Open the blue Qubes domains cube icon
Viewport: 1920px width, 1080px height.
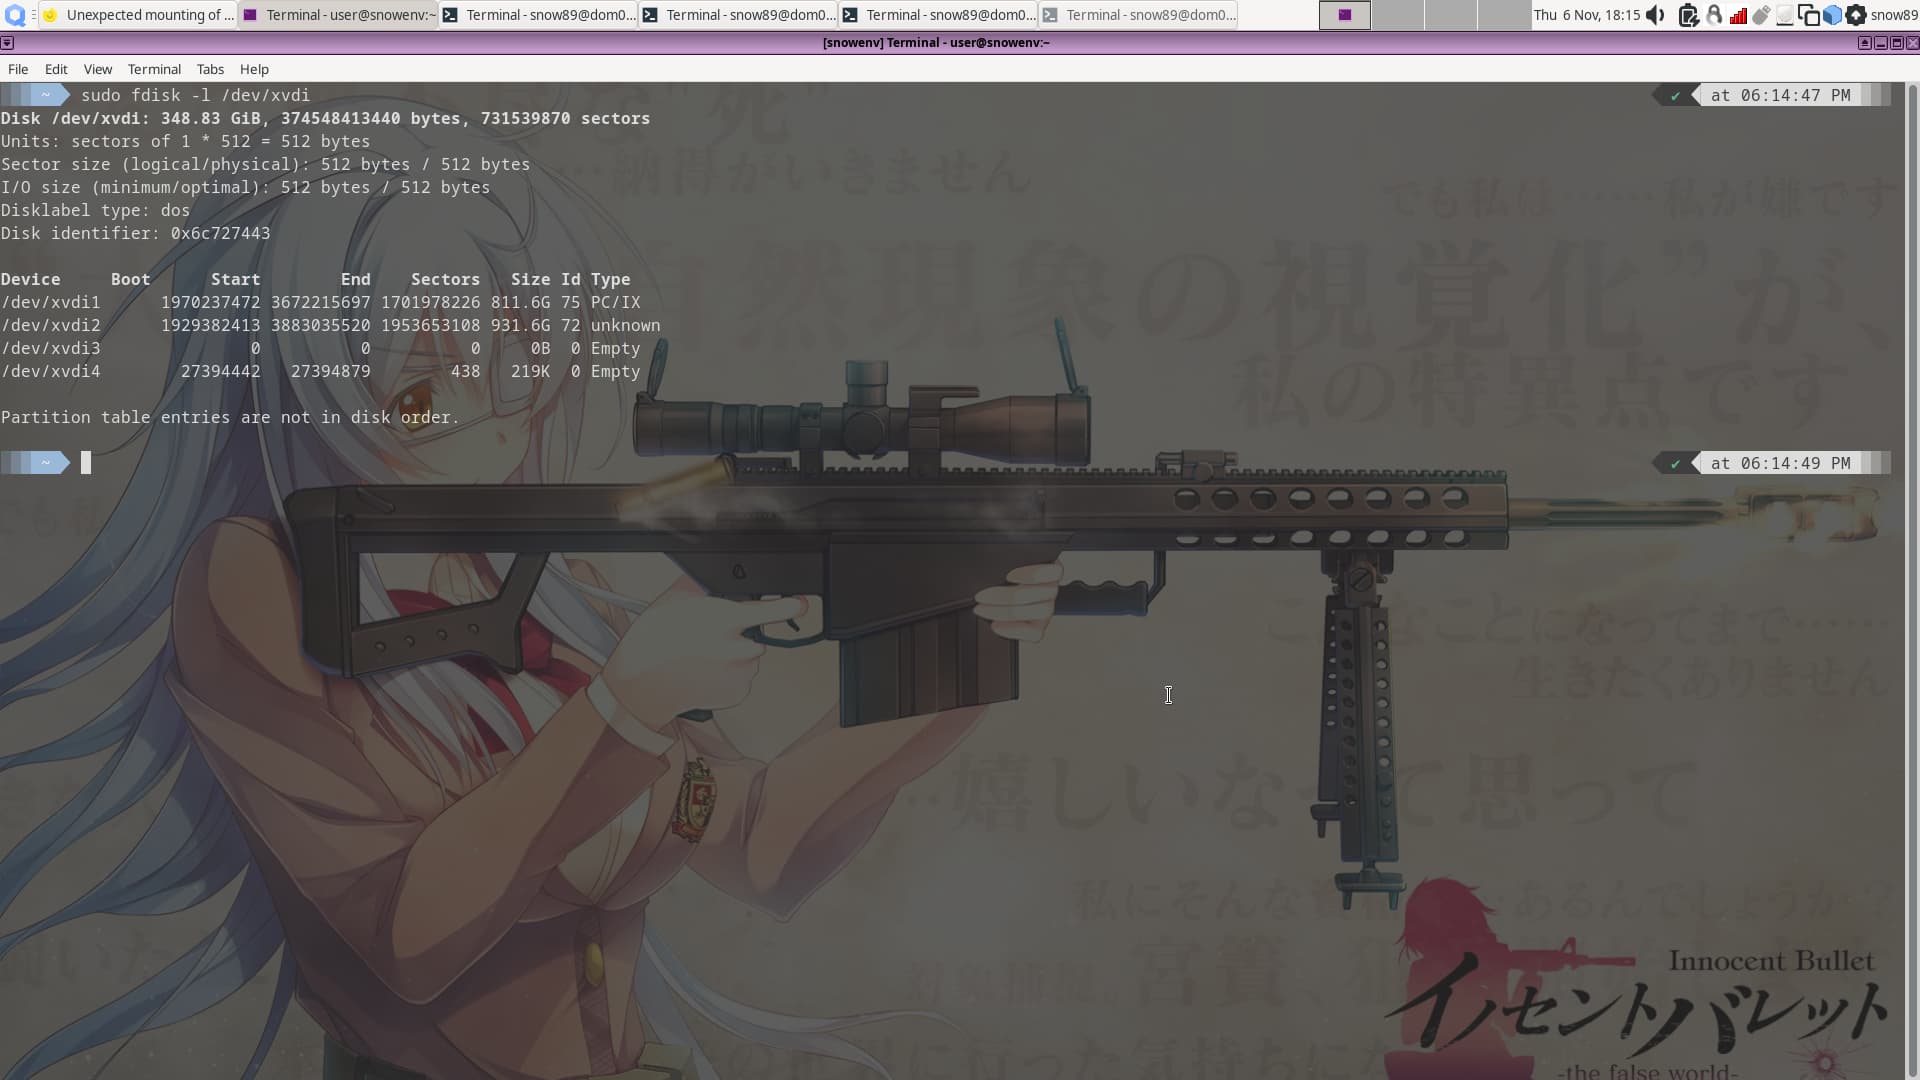pos(1832,15)
